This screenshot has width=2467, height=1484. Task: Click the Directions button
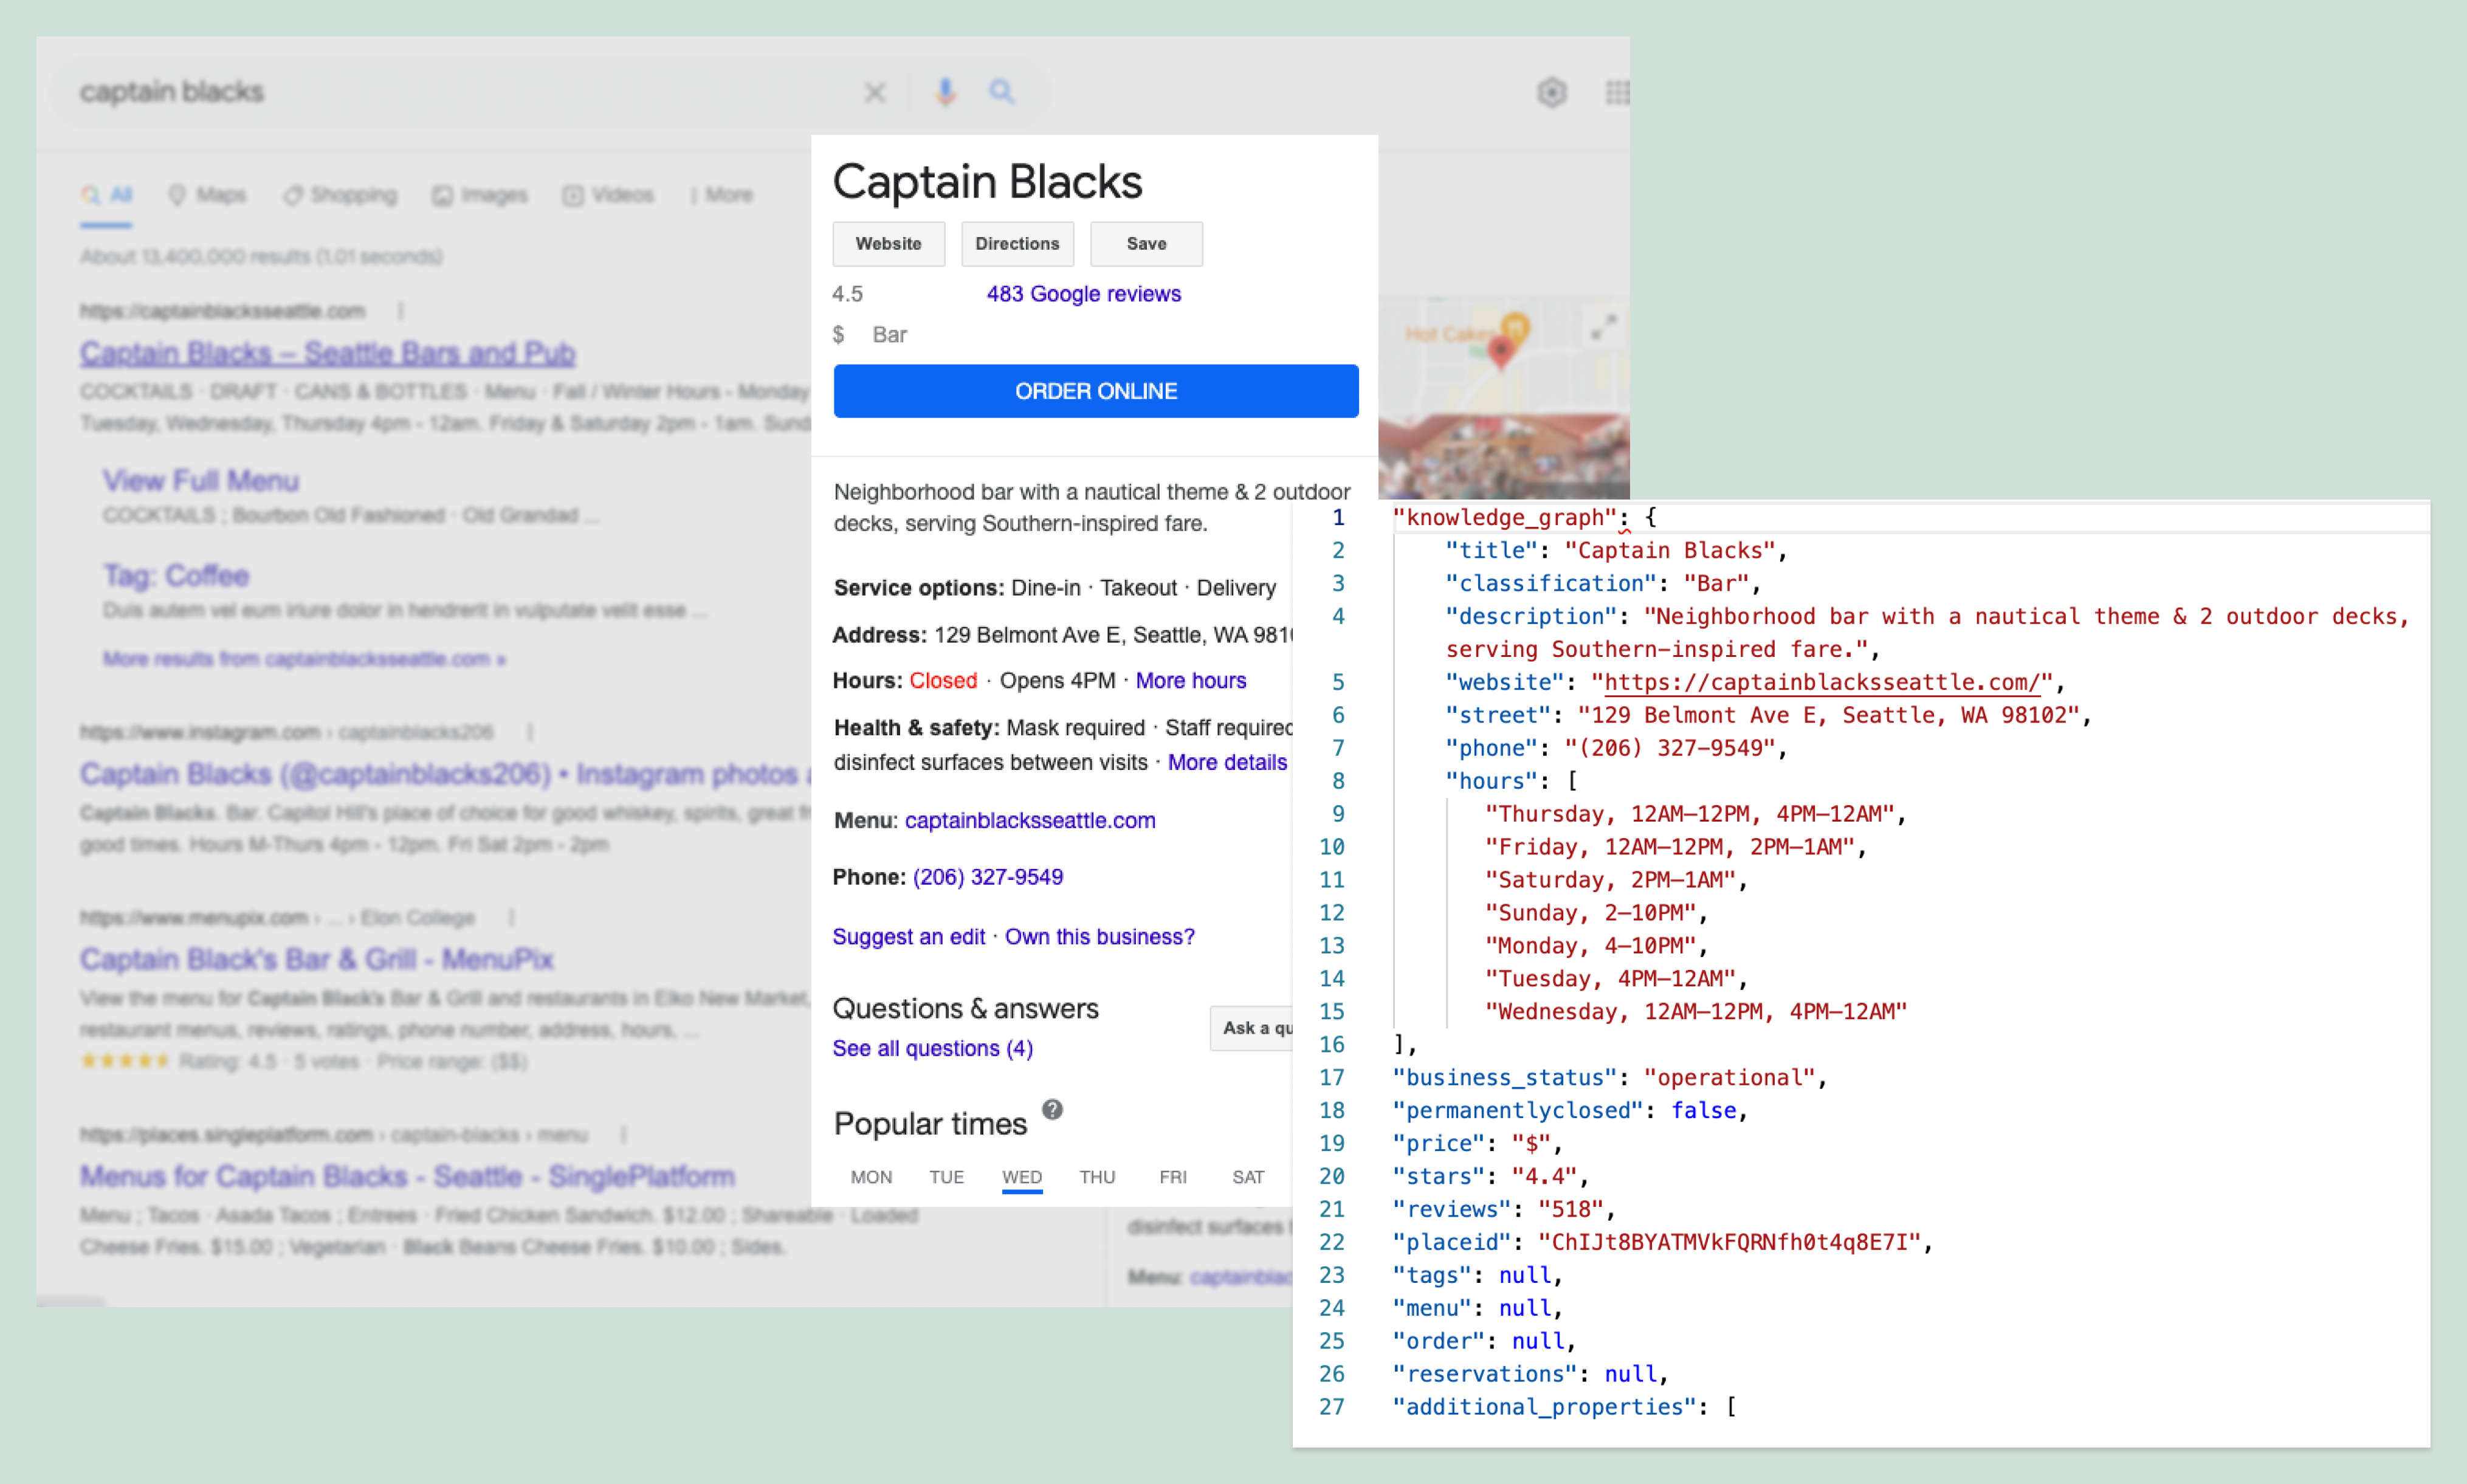point(1016,244)
